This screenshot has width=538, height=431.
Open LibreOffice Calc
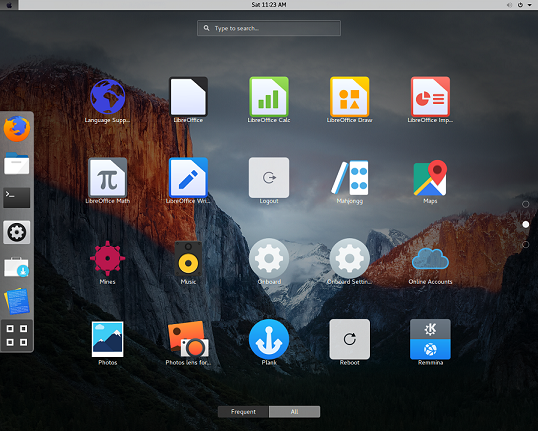[x=269, y=97]
